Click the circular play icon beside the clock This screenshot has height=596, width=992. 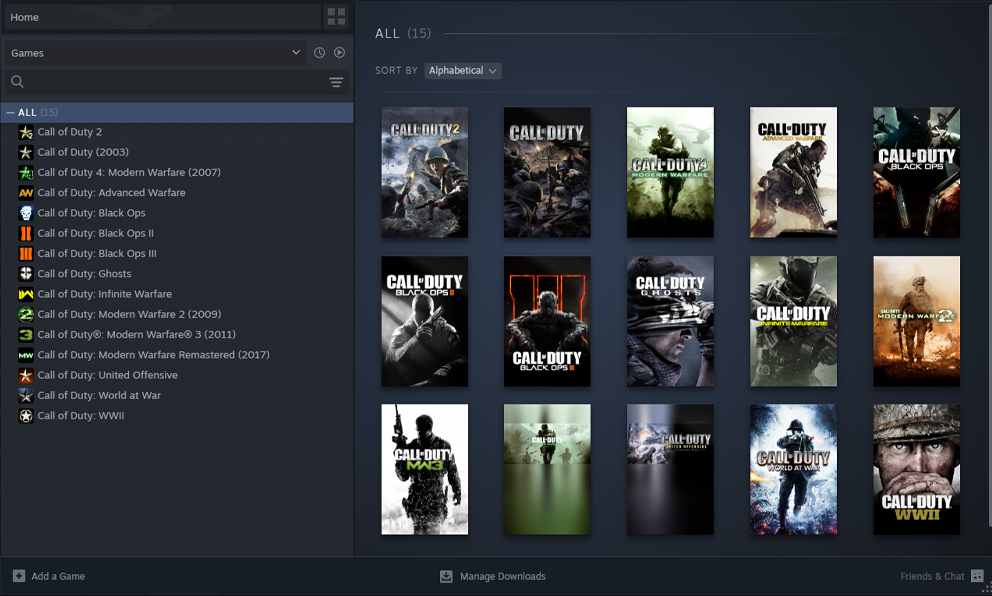click(x=340, y=52)
